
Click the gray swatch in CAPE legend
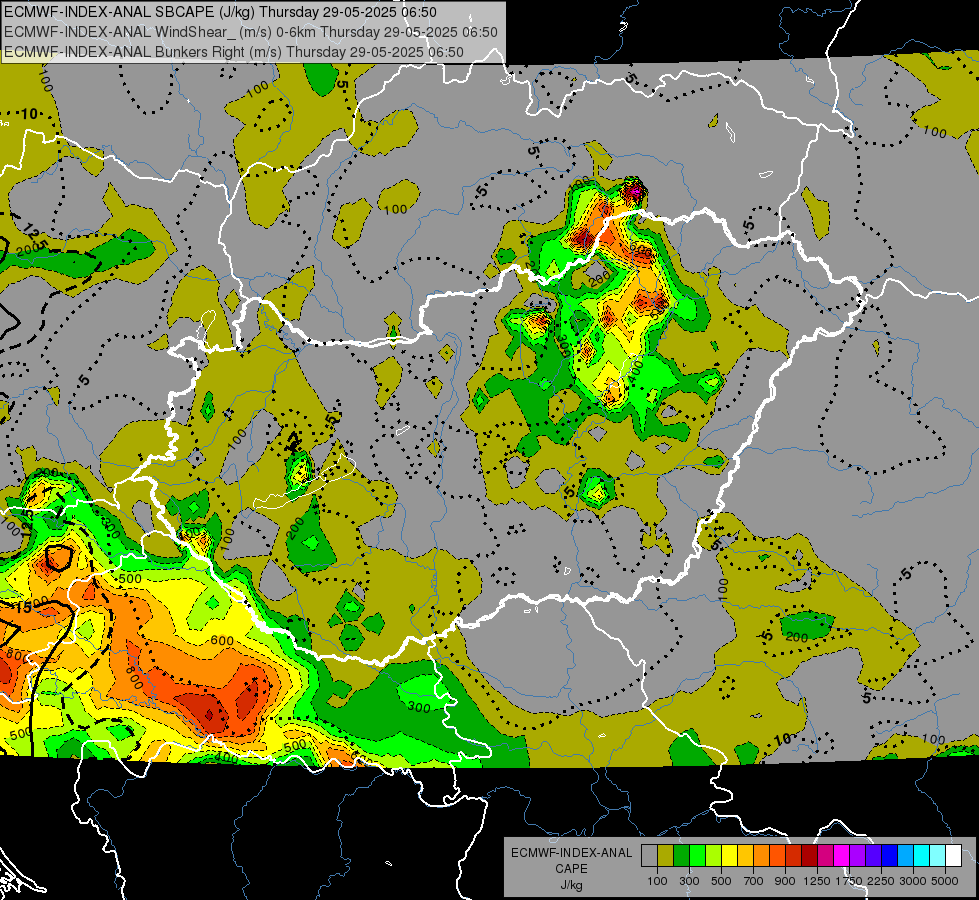coord(649,855)
